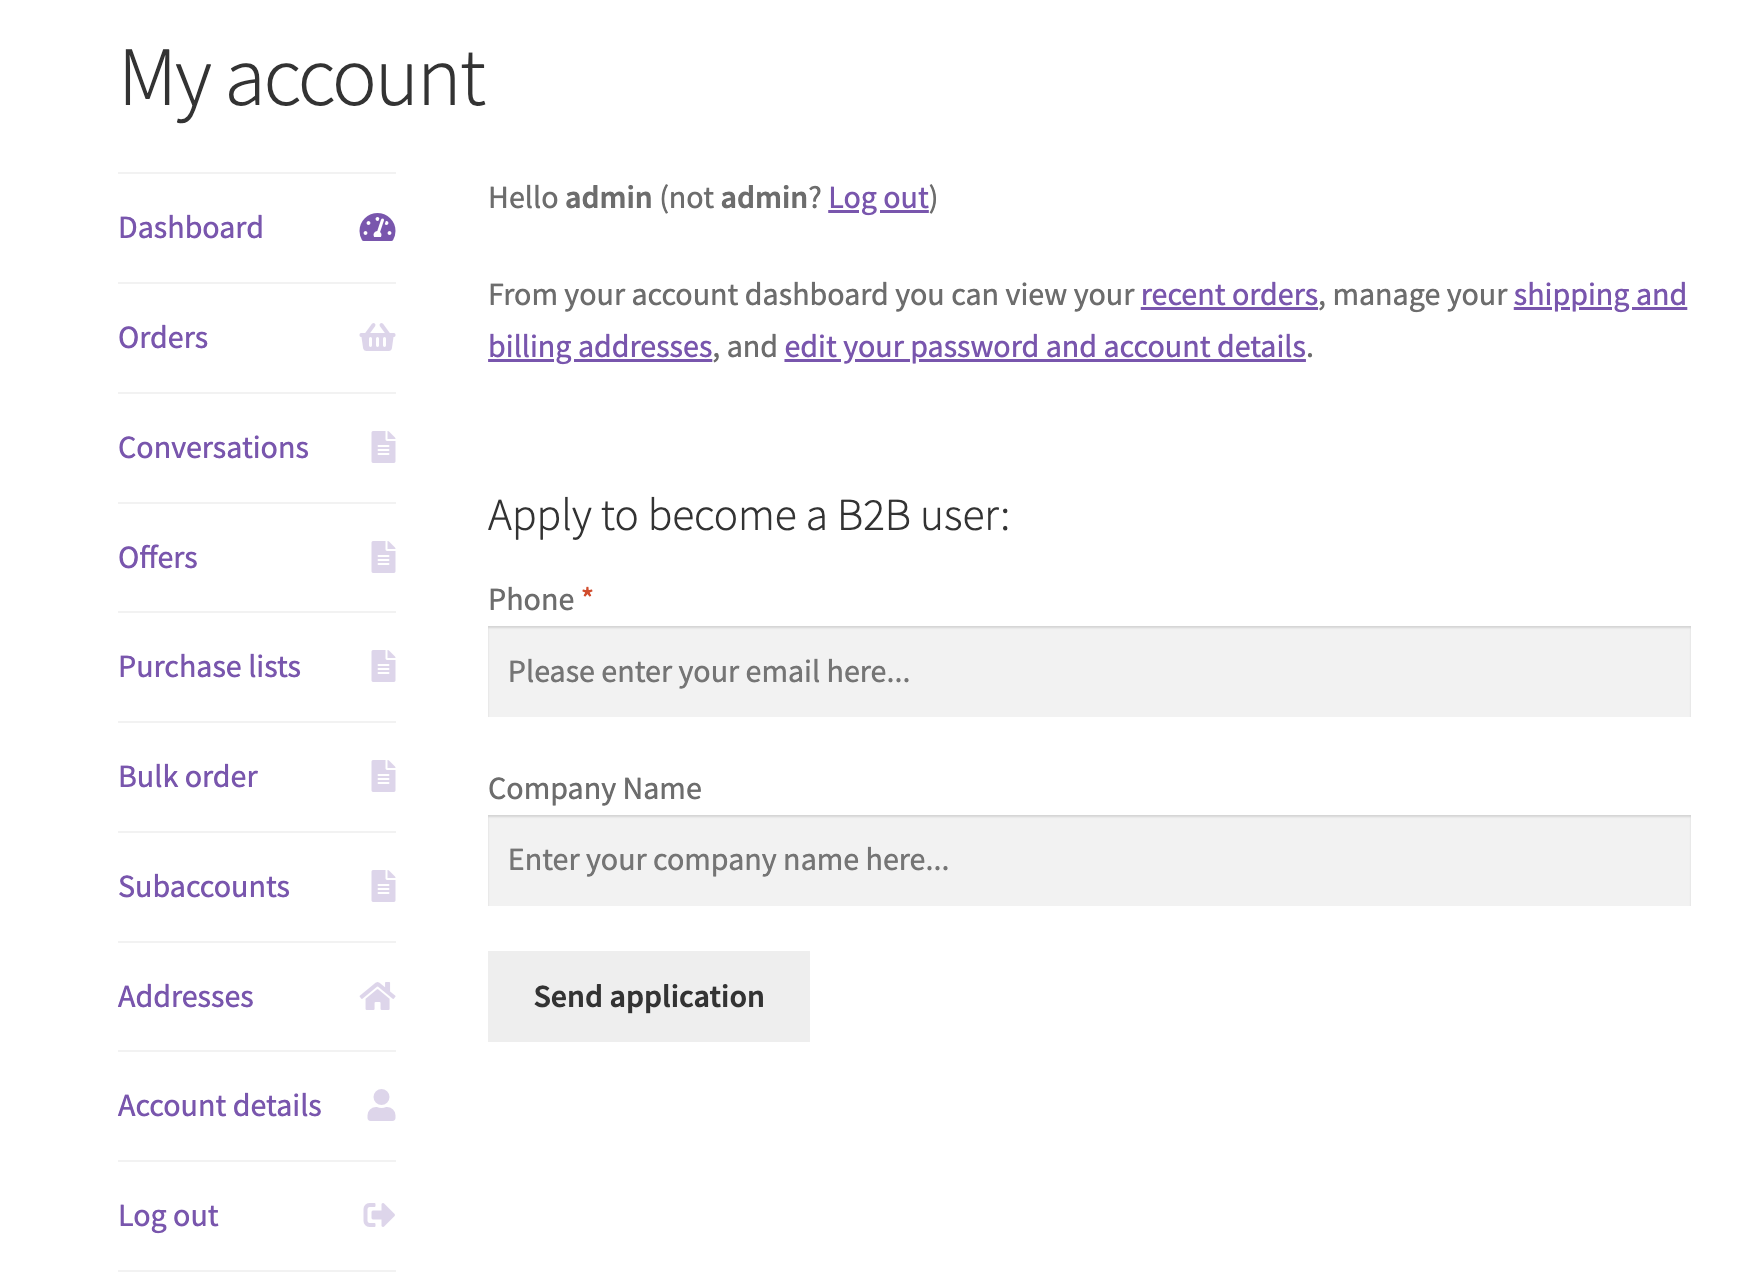Click the 'Company Name' field label
The width and height of the screenshot is (1750, 1280).
click(x=595, y=789)
